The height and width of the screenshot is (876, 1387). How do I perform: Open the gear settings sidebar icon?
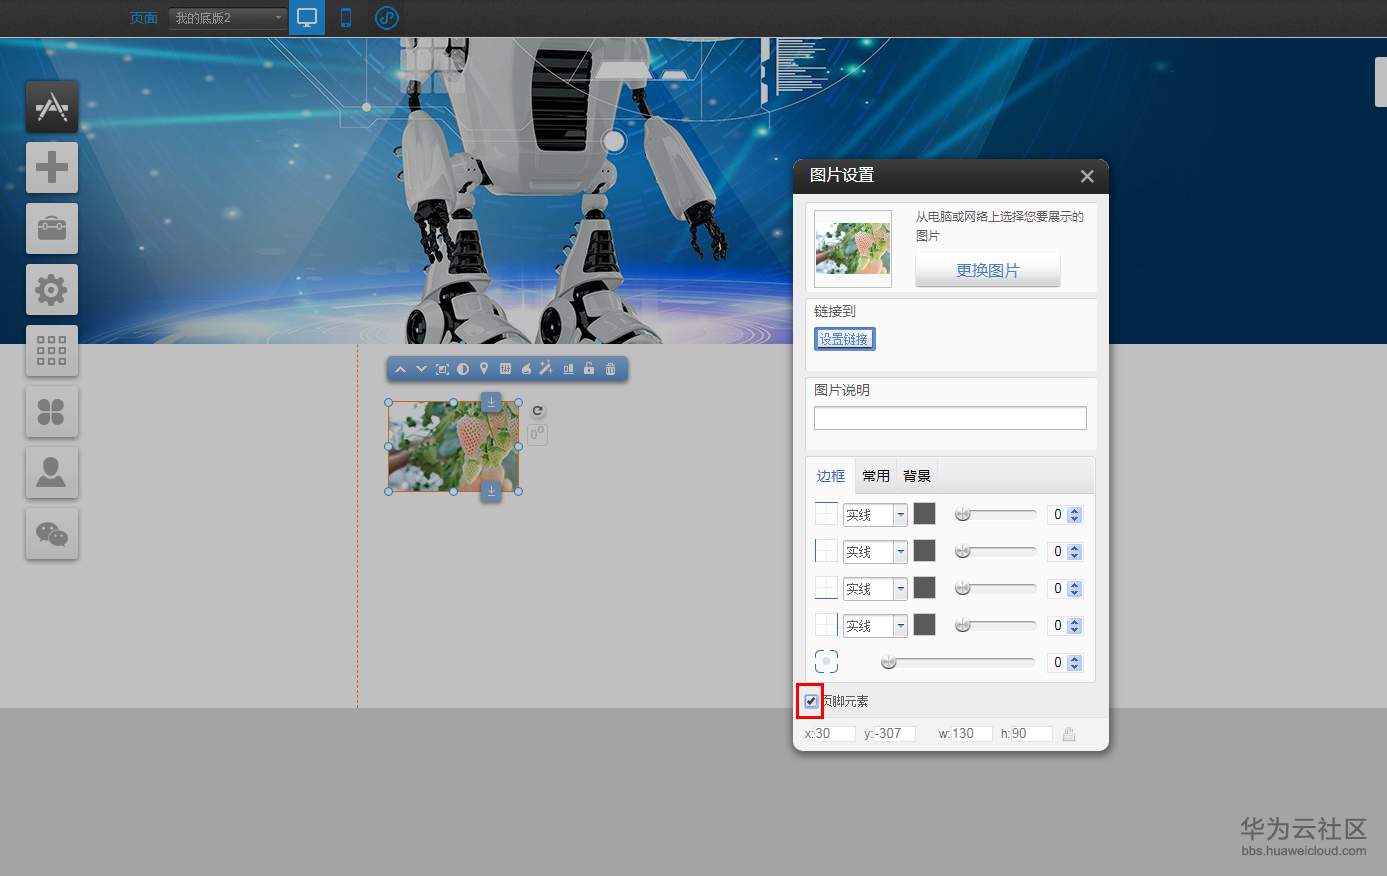click(x=52, y=289)
